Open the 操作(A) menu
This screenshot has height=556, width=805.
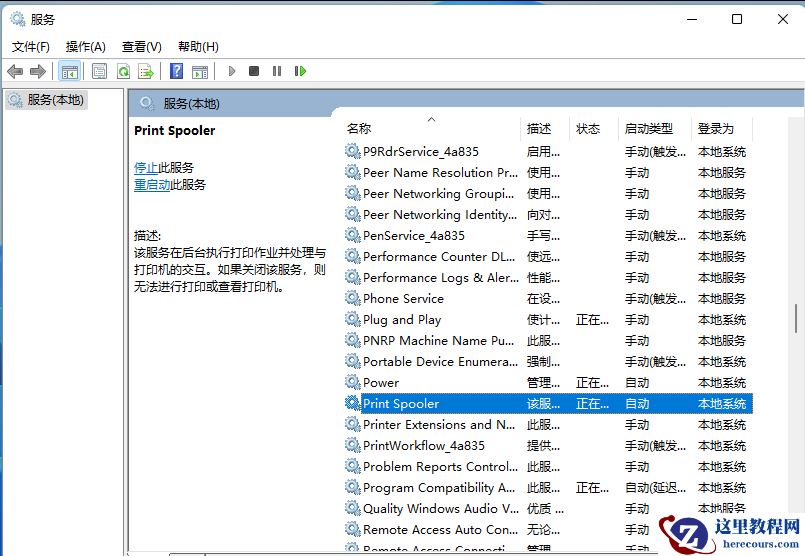coord(86,47)
